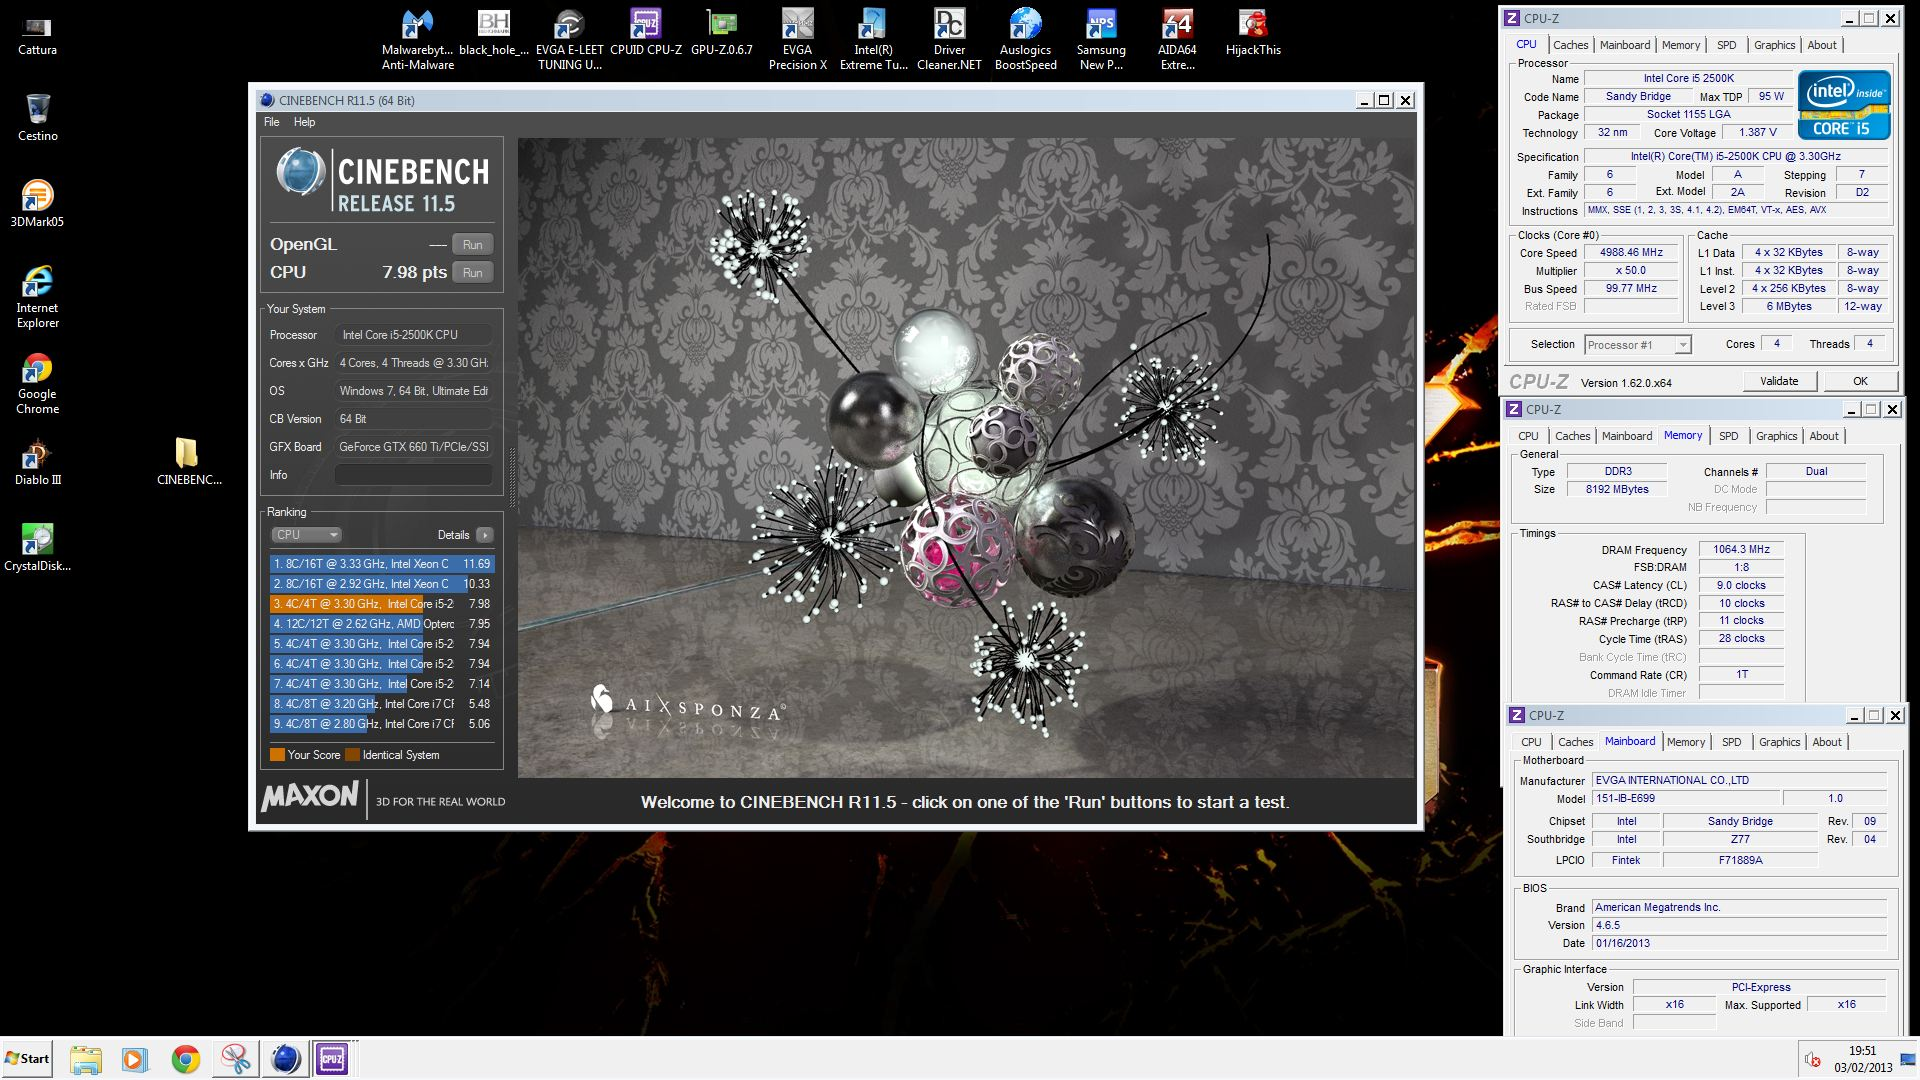The image size is (1920, 1080).
Task: Run the OpenGL benchmark
Action: pos(472,245)
